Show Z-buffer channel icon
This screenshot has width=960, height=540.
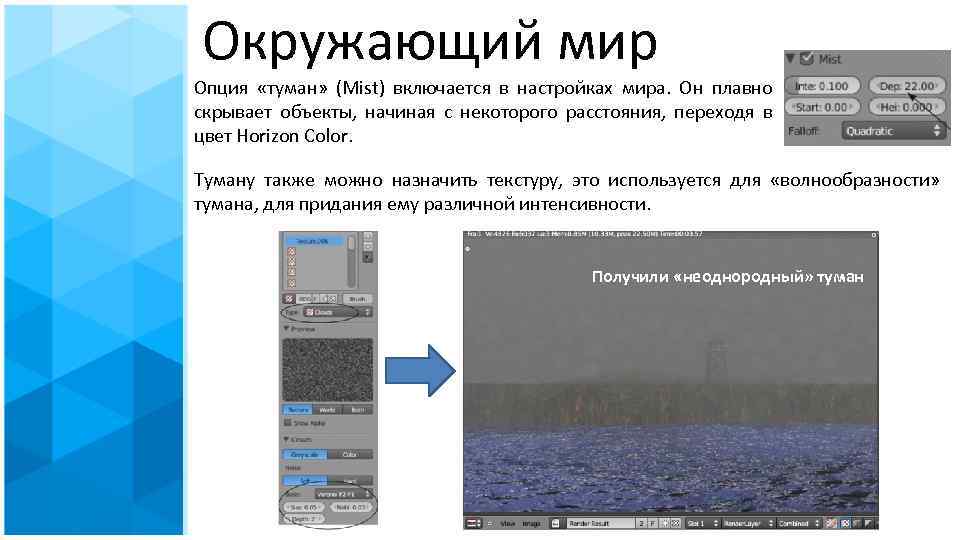pyautogui.click(x=869, y=523)
